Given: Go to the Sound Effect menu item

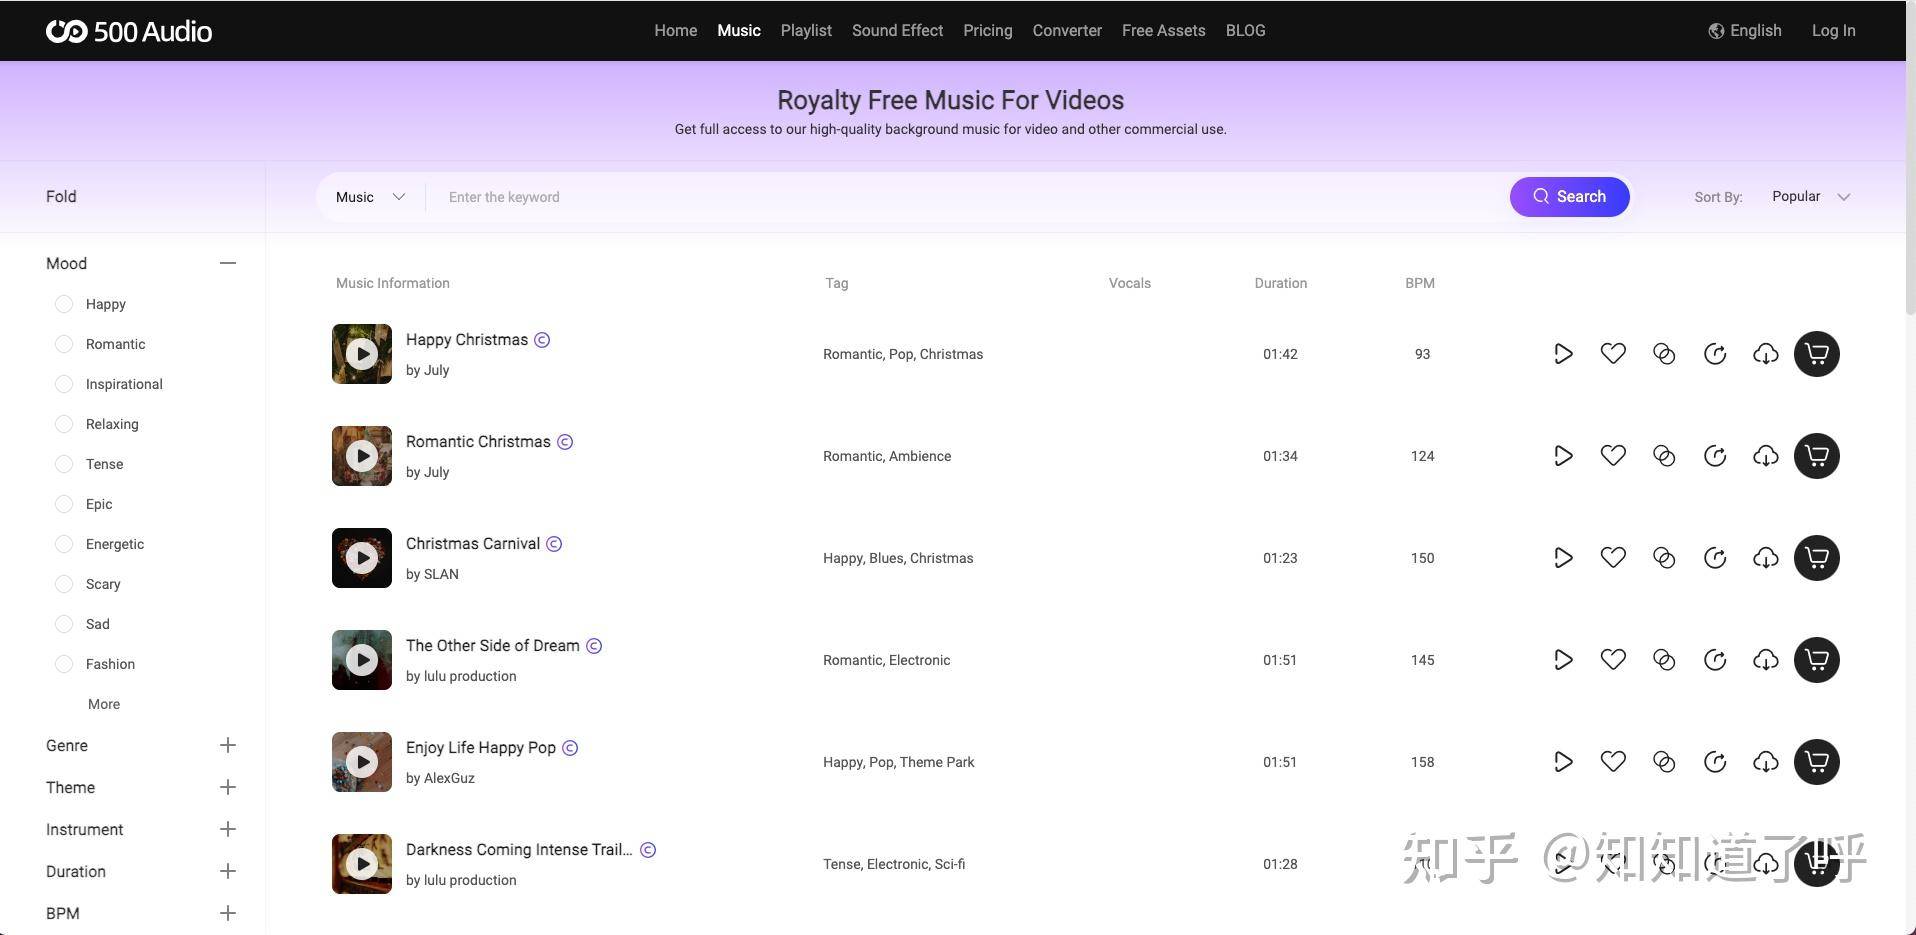Looking at the screenshot, I should [x=897, y=31].
